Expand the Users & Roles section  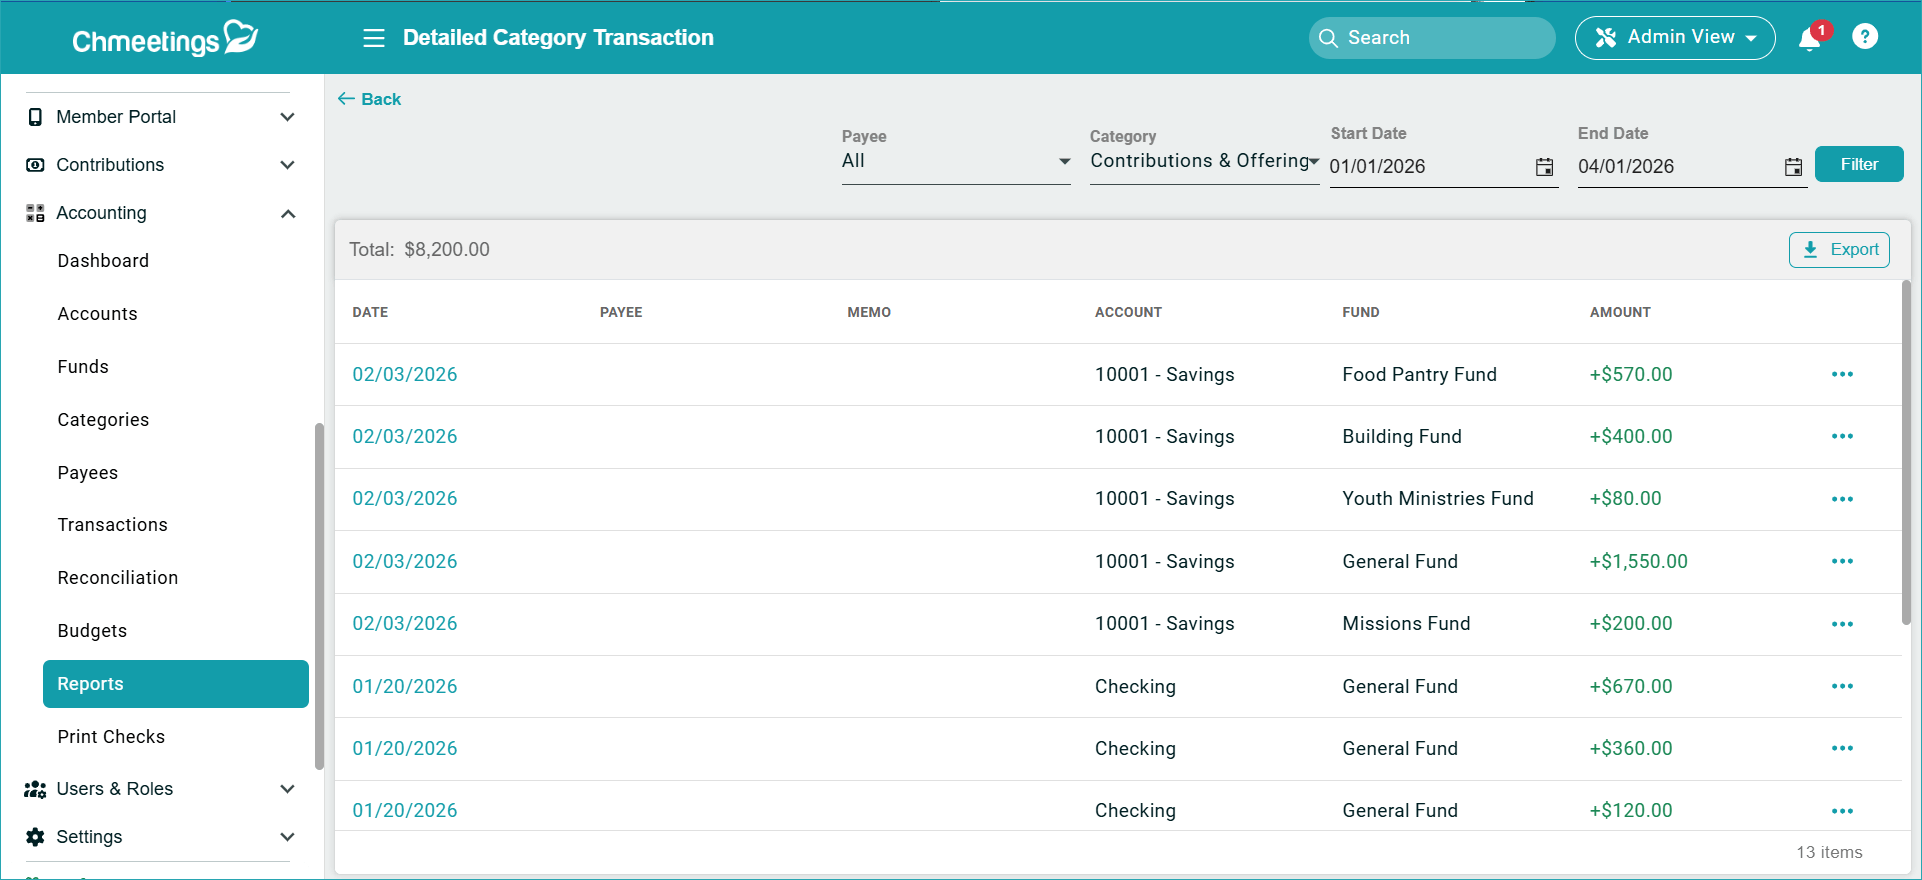coord(288,789)
